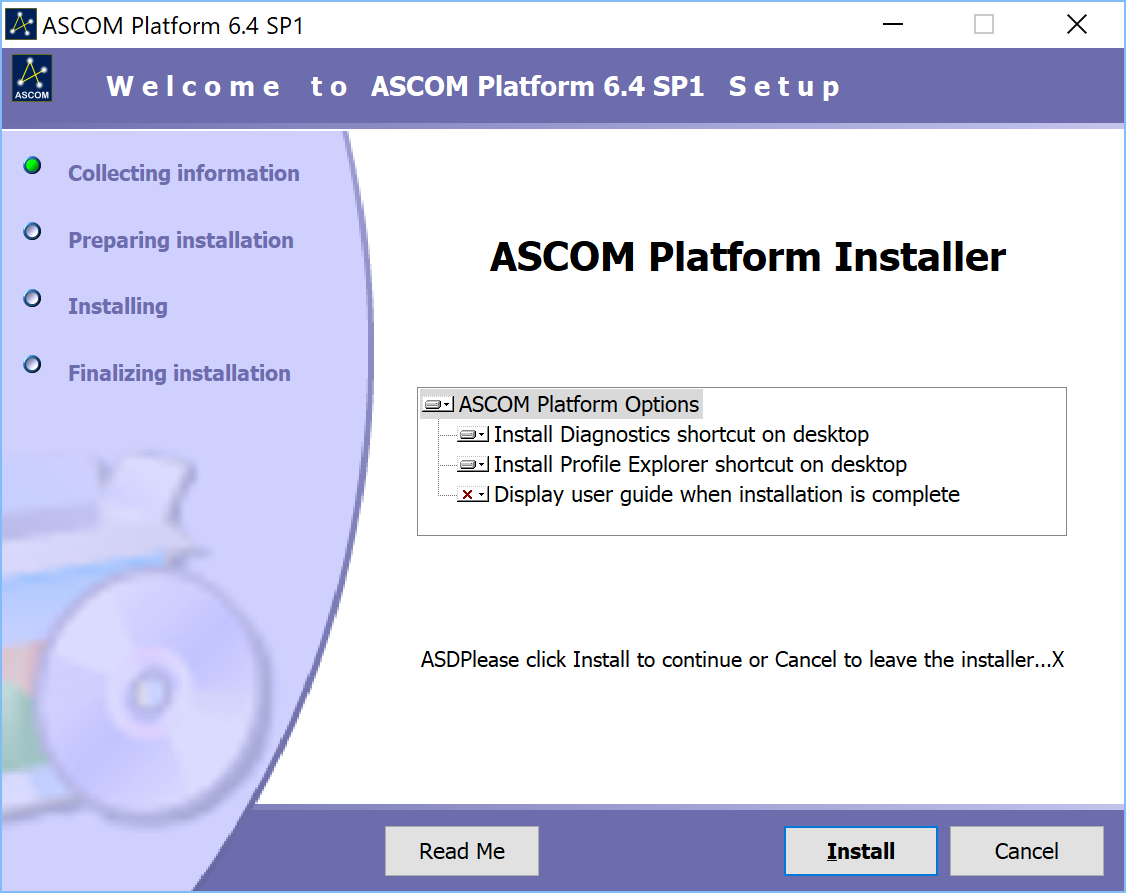This screenshot has width=1126, height=893.
Task: Click the Collecting information step label
Action: pyautogui.click(x=184, y=173)
